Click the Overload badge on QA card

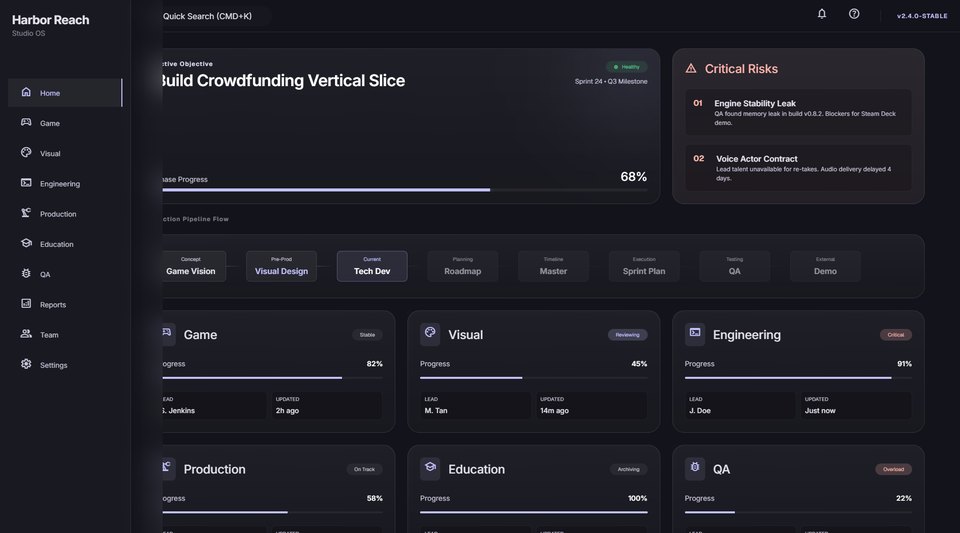point(893,469)
